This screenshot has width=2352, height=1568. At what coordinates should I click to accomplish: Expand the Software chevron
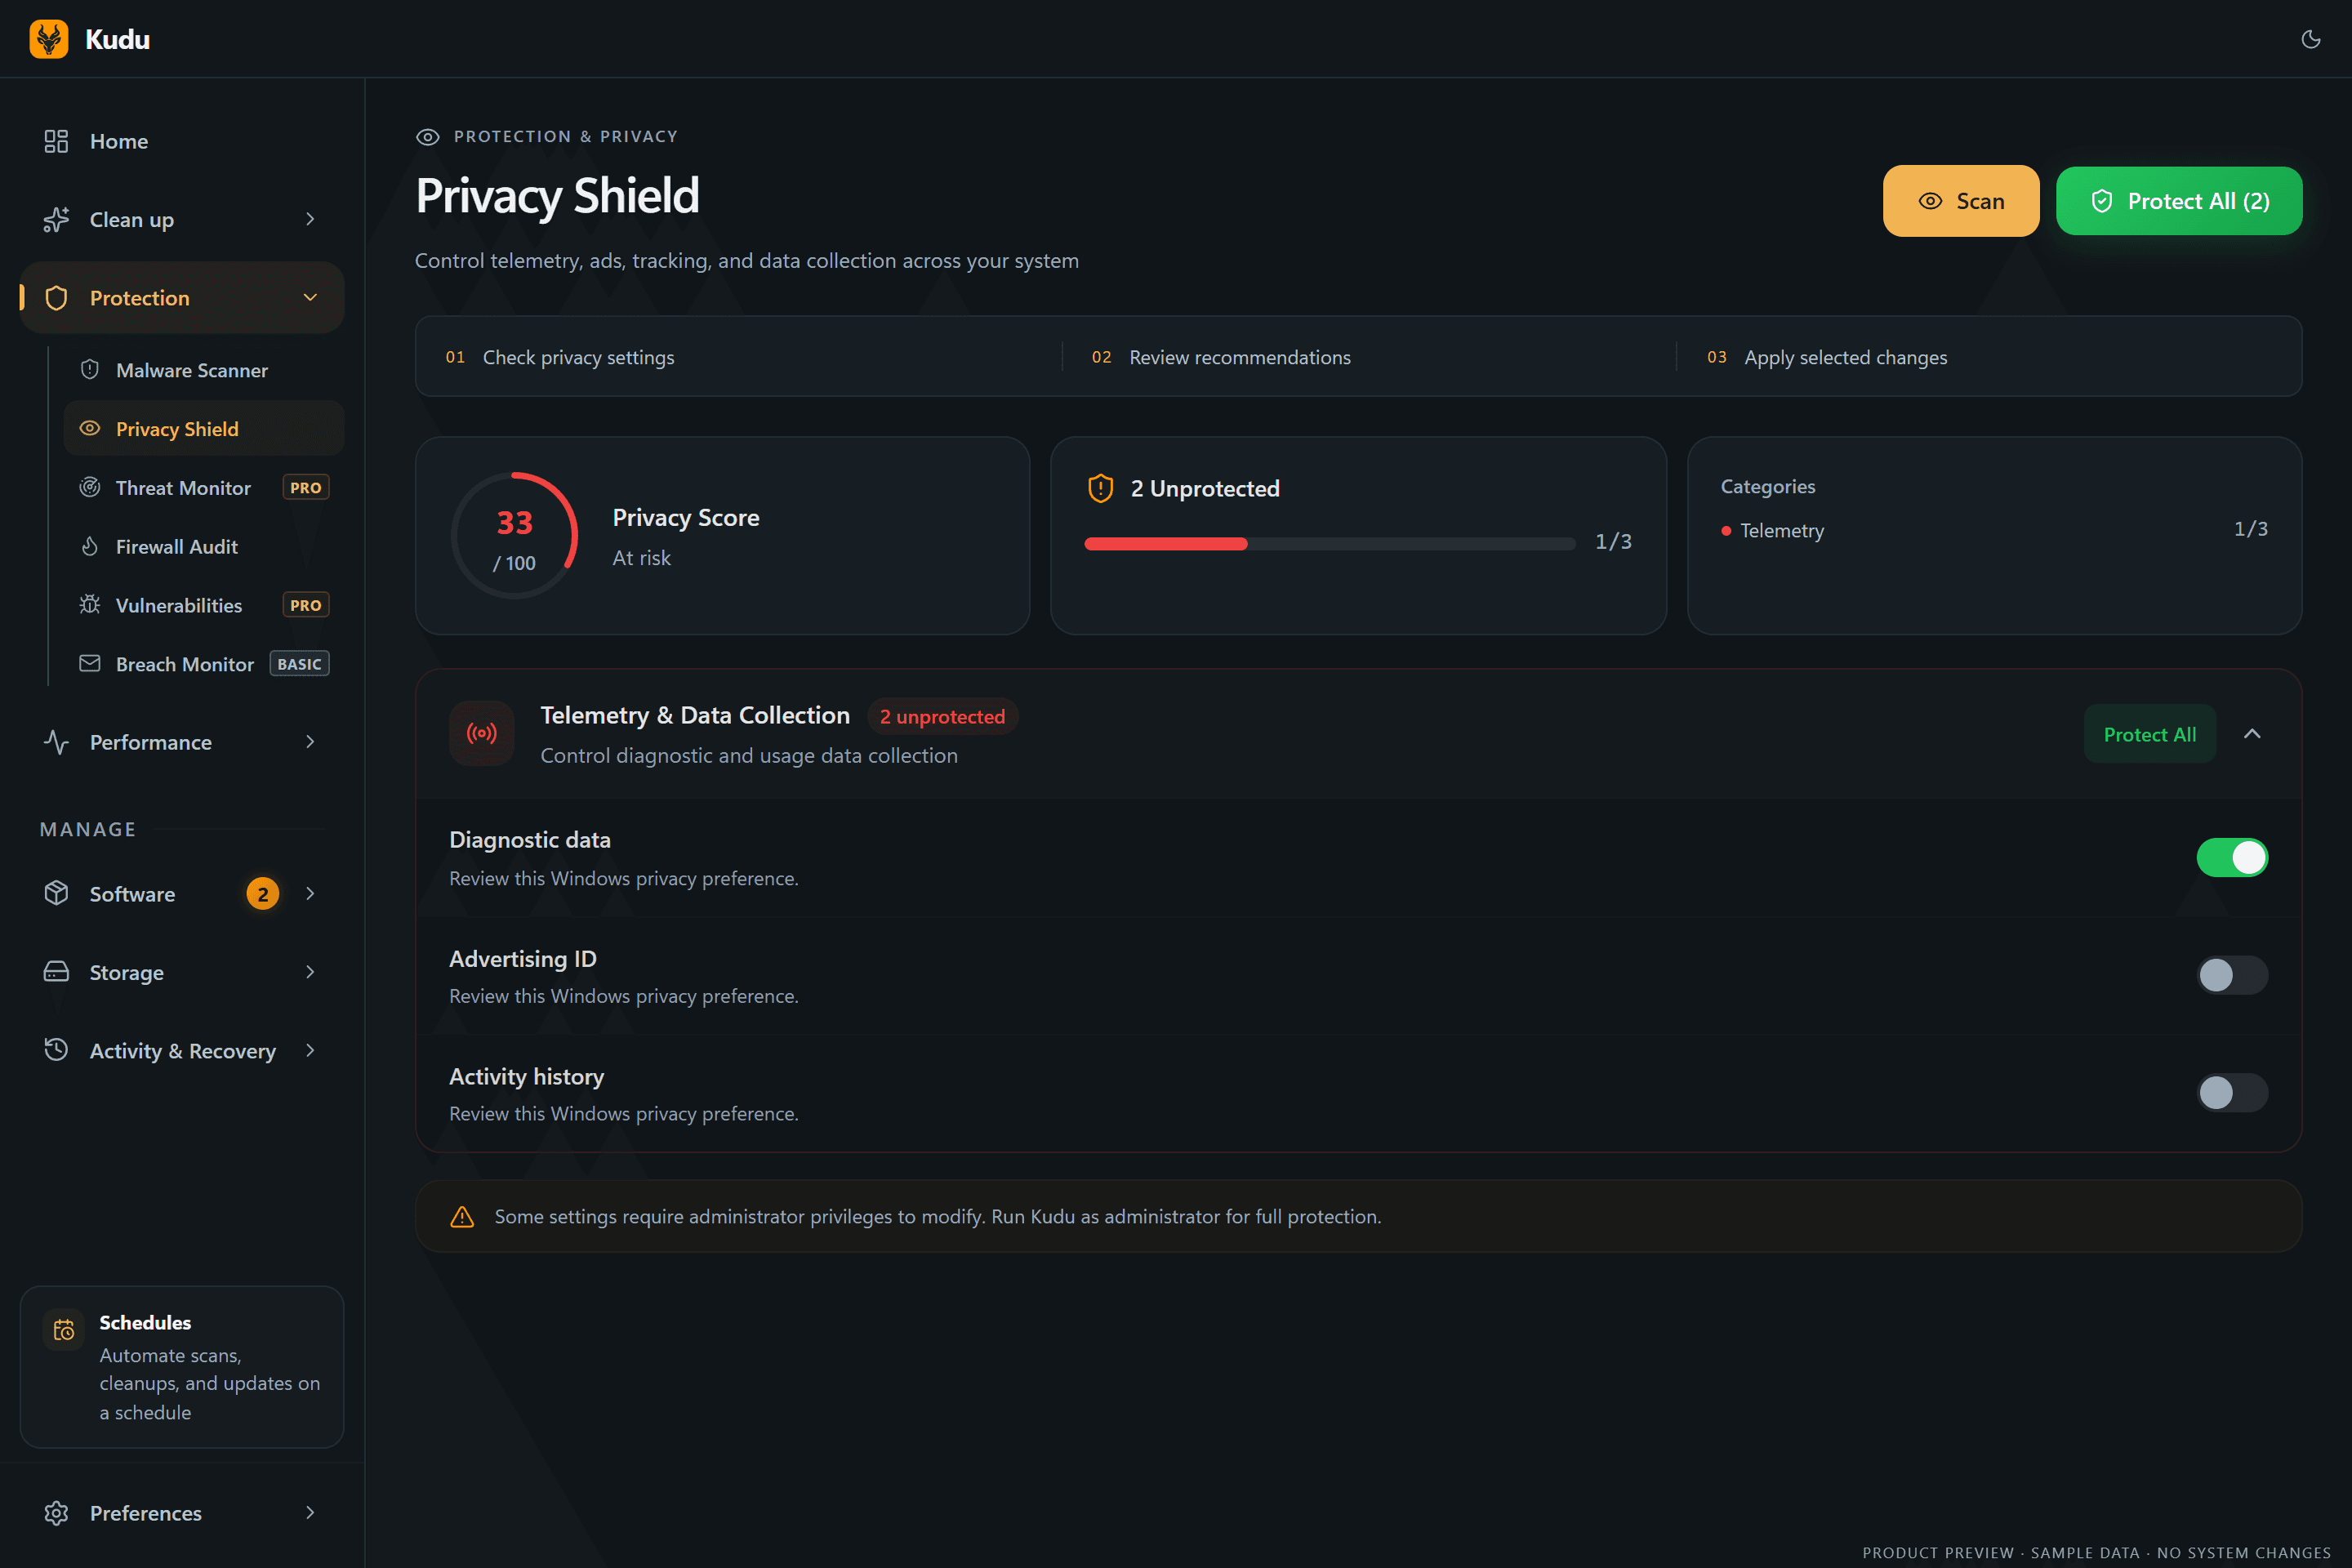(x=310, y=894)
